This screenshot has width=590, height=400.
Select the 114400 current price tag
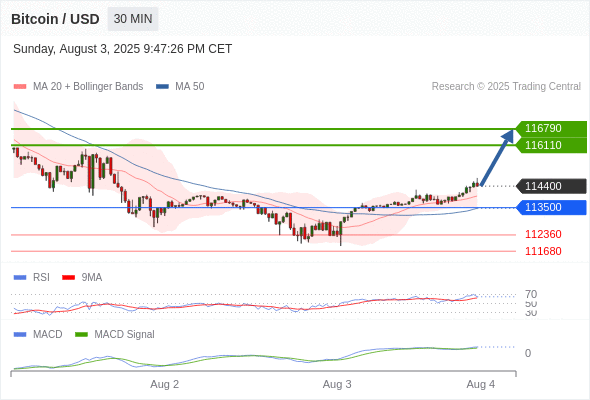click(551, 186)
